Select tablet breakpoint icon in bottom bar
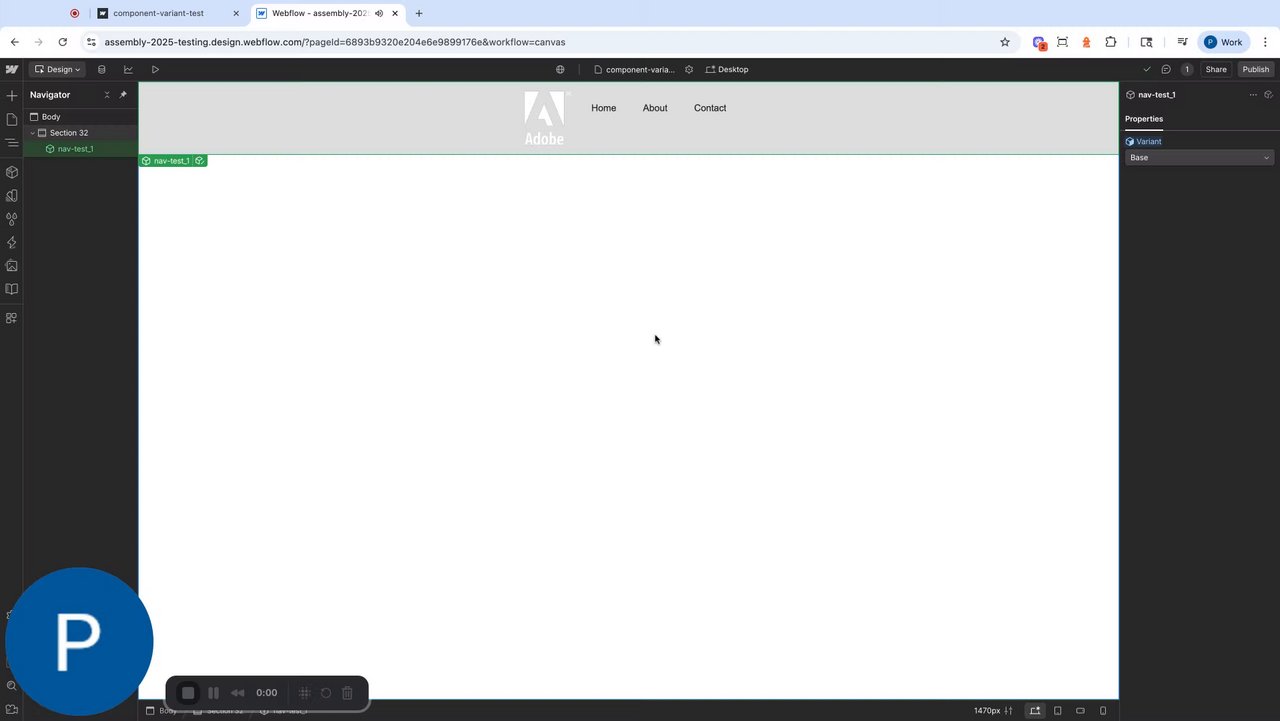1280x721 pixels. pos(1058,711)
